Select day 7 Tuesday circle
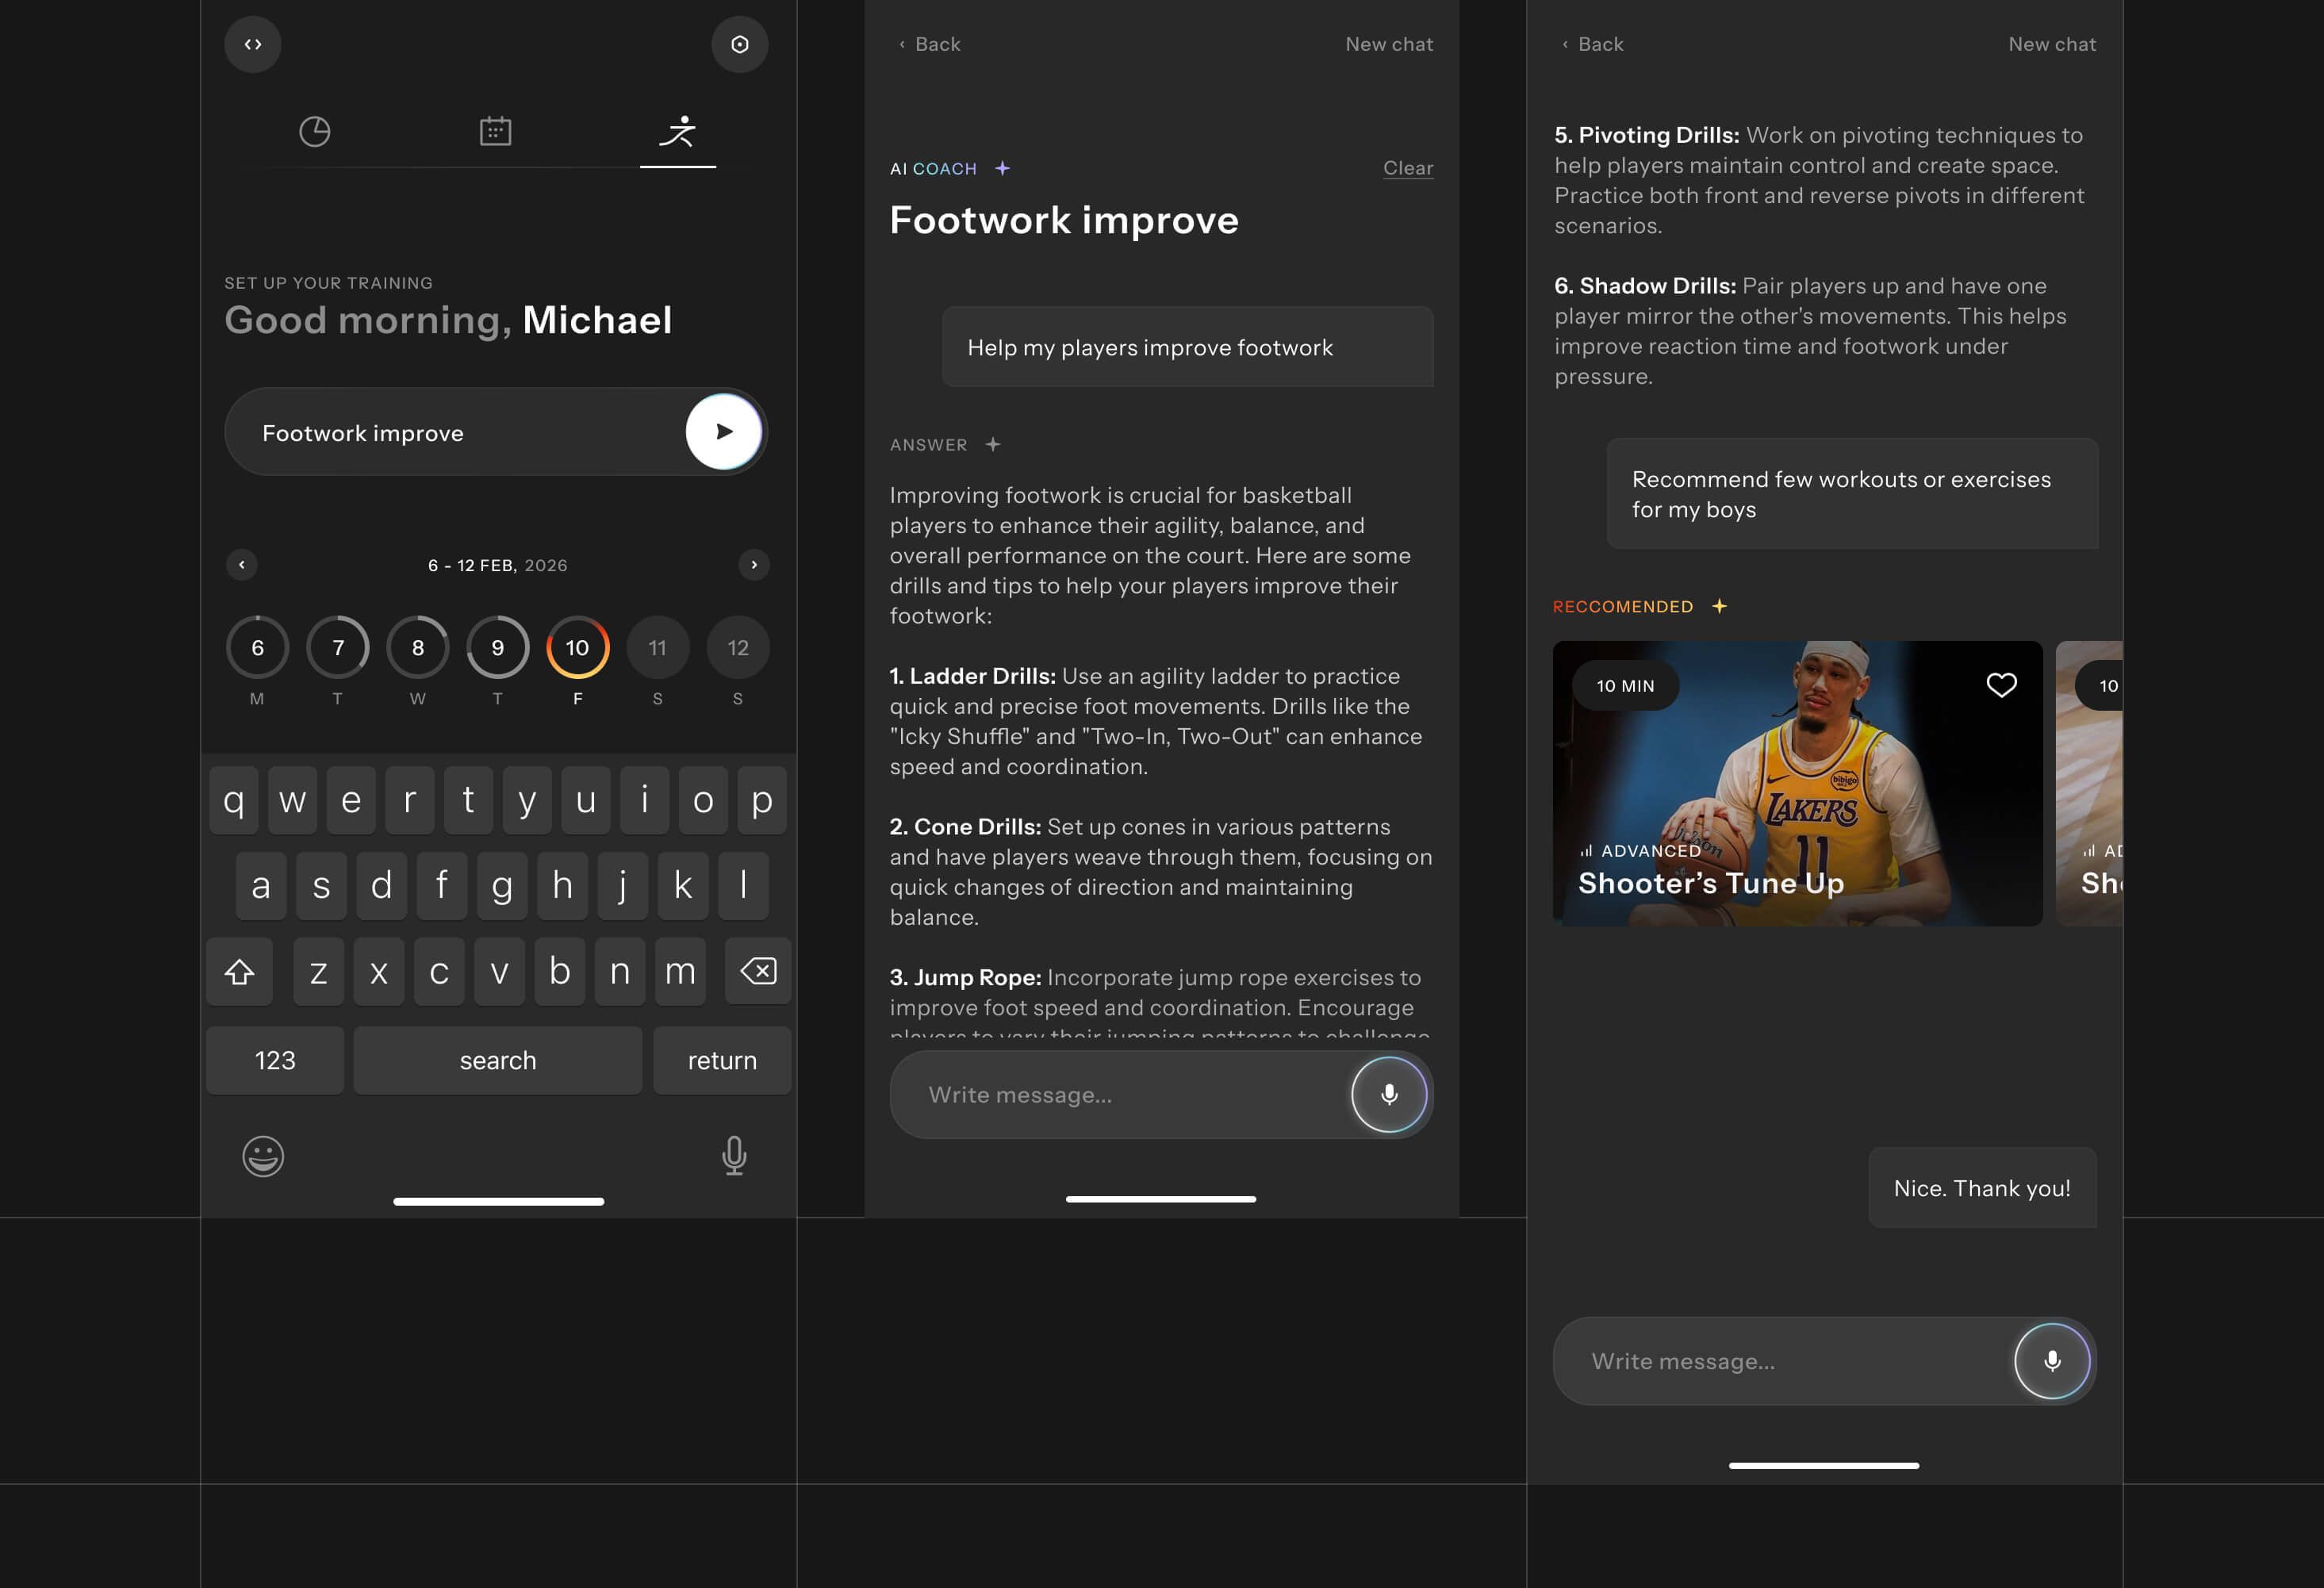The width and height of the screenshot is (2324, 1588). click(x=338, y=648)
